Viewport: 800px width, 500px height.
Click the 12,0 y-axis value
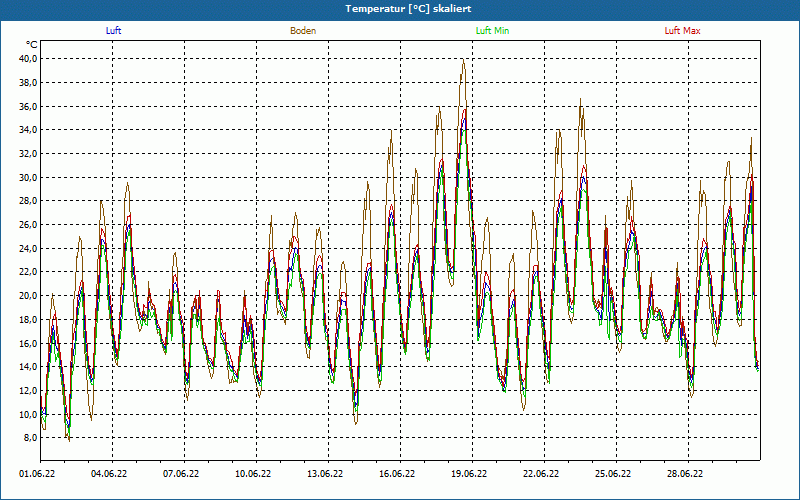[x=28, y=390]
